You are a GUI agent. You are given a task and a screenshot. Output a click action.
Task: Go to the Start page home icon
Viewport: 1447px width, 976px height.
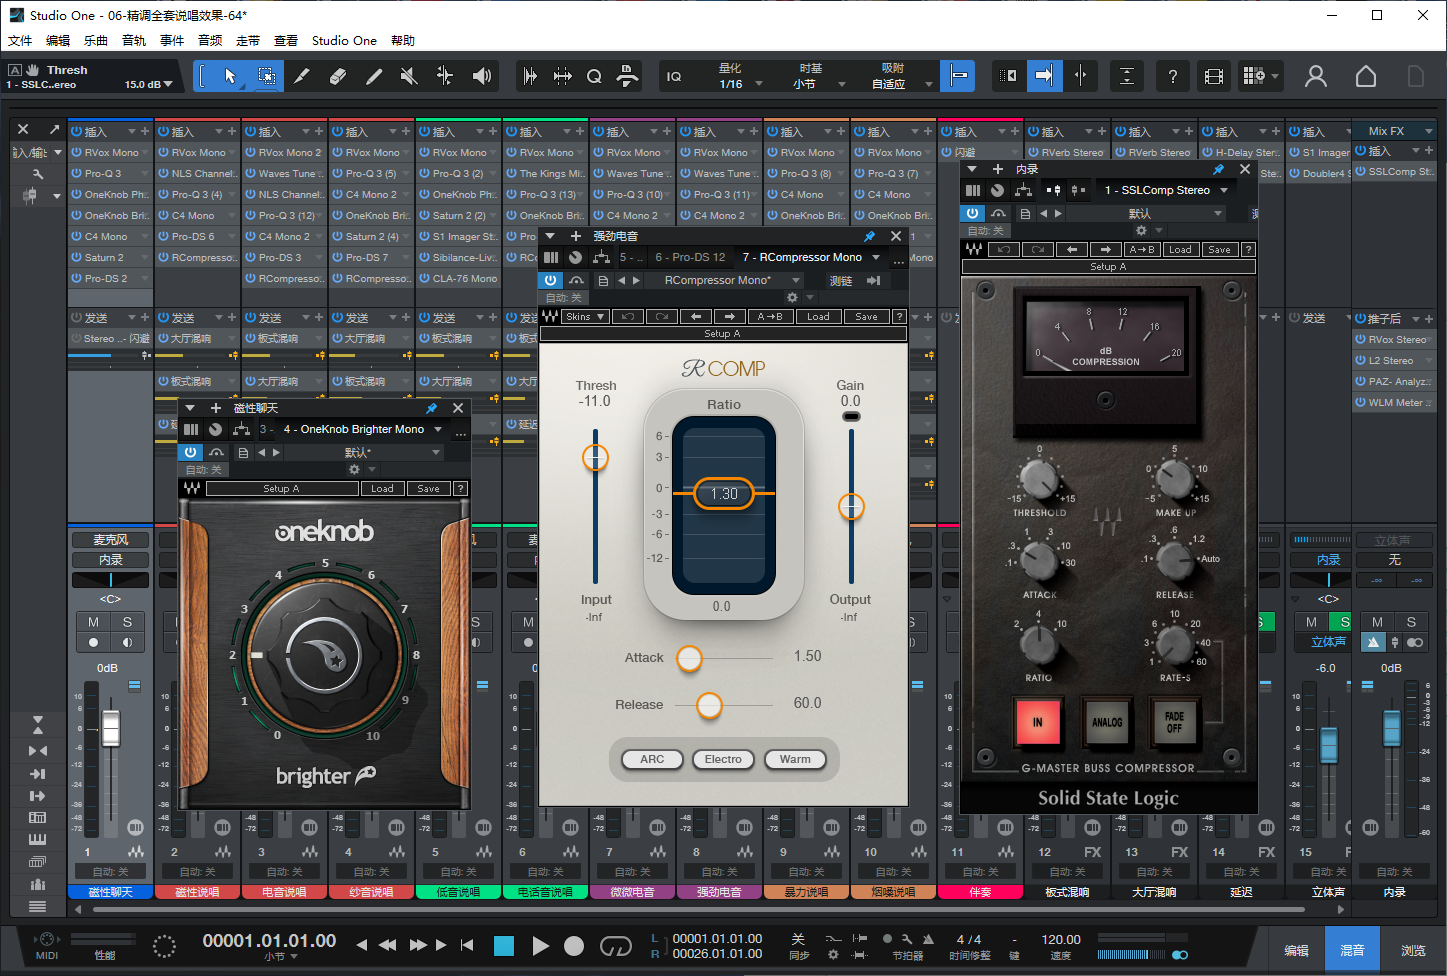pyautogui.click(x=1366, y=76)
